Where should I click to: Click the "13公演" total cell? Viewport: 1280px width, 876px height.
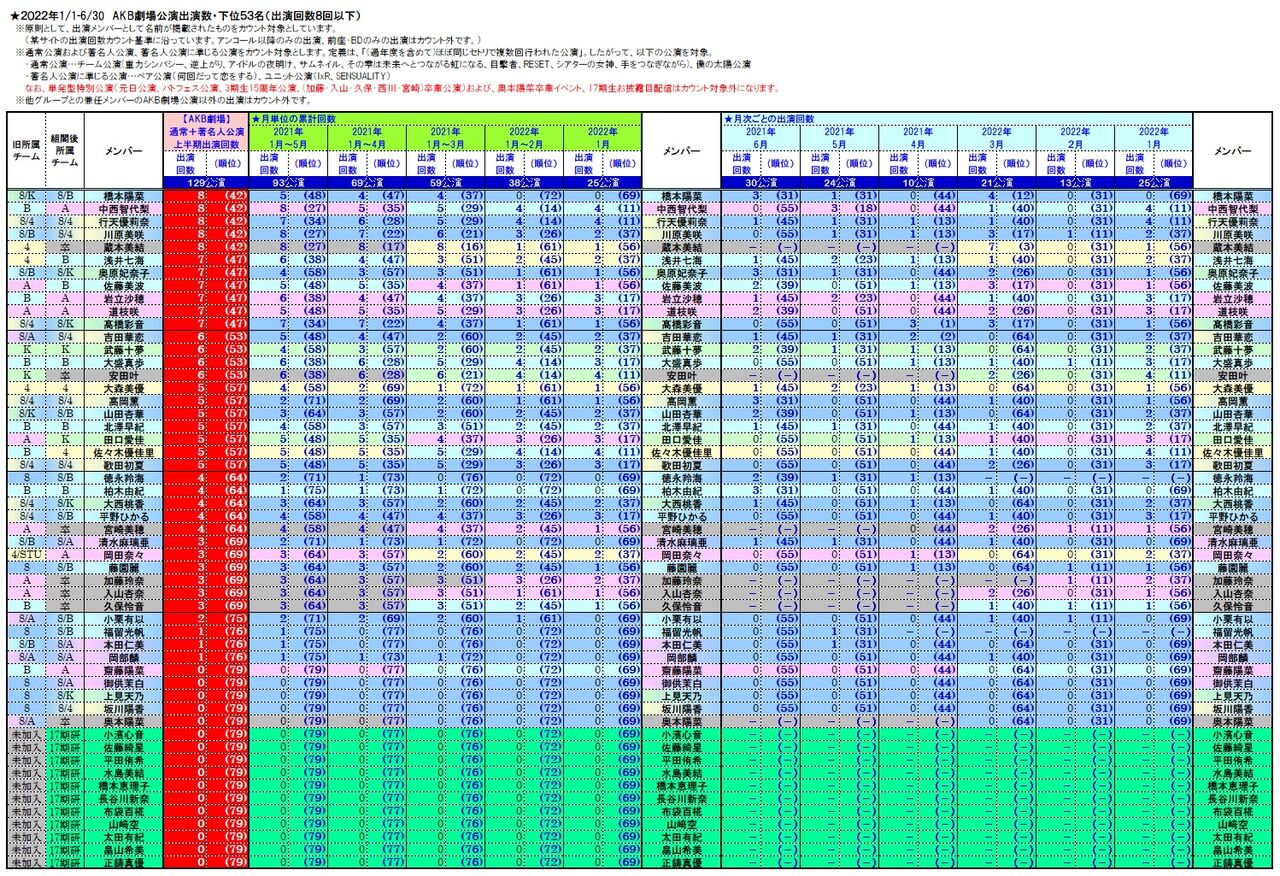click(x=1076, y=183)
